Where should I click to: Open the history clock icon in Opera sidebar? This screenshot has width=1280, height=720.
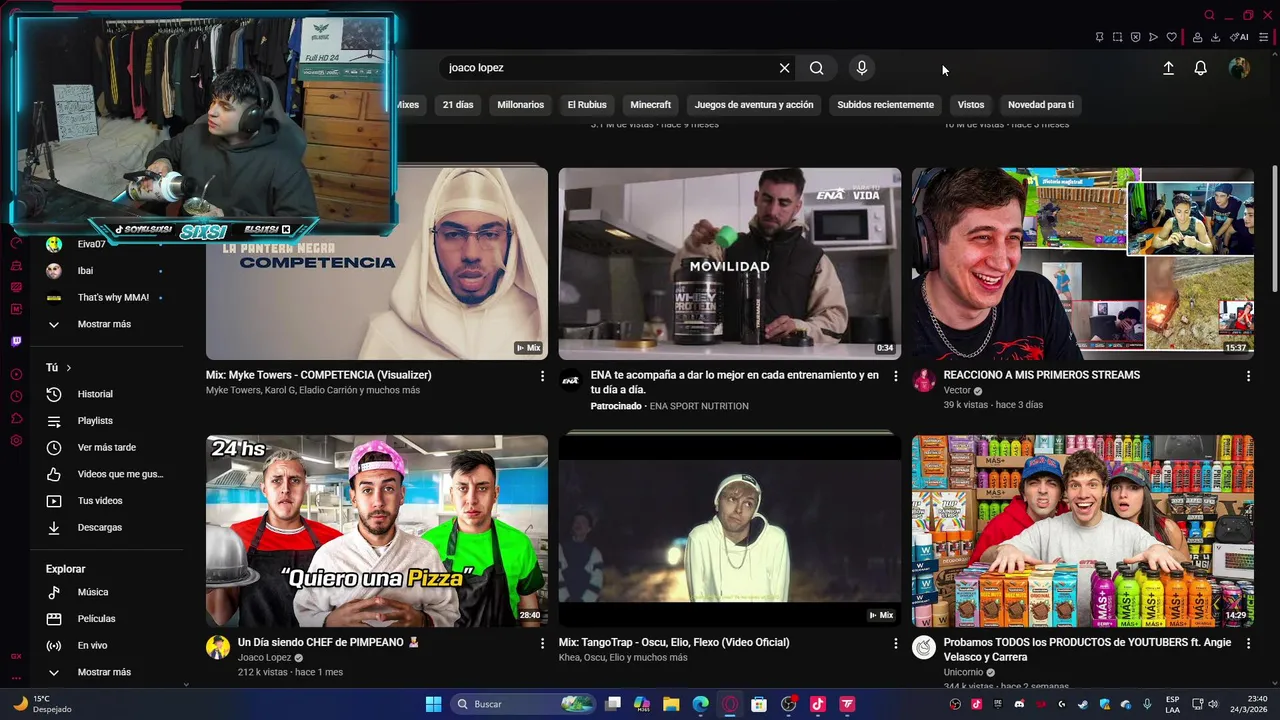tap(16, 396)
